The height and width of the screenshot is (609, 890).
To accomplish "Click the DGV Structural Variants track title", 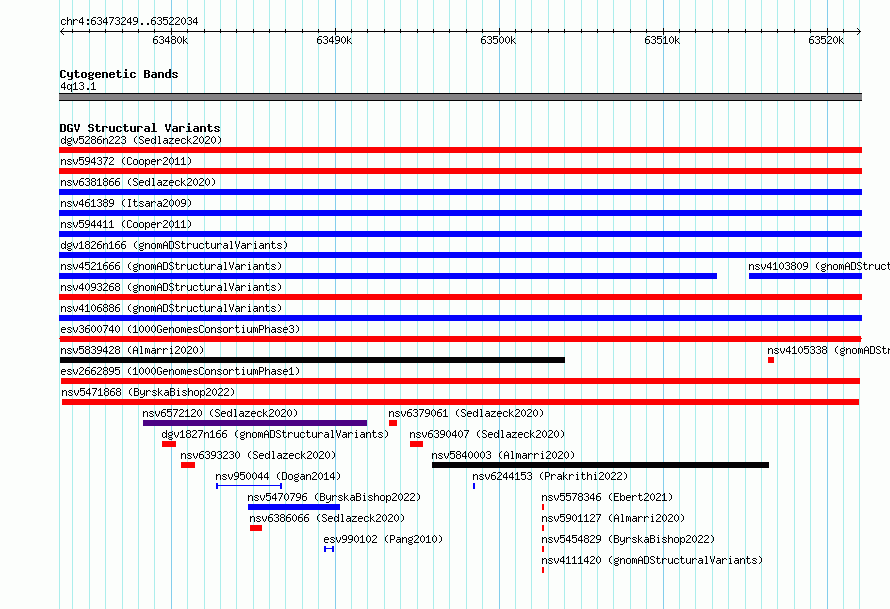I will 140,128.
